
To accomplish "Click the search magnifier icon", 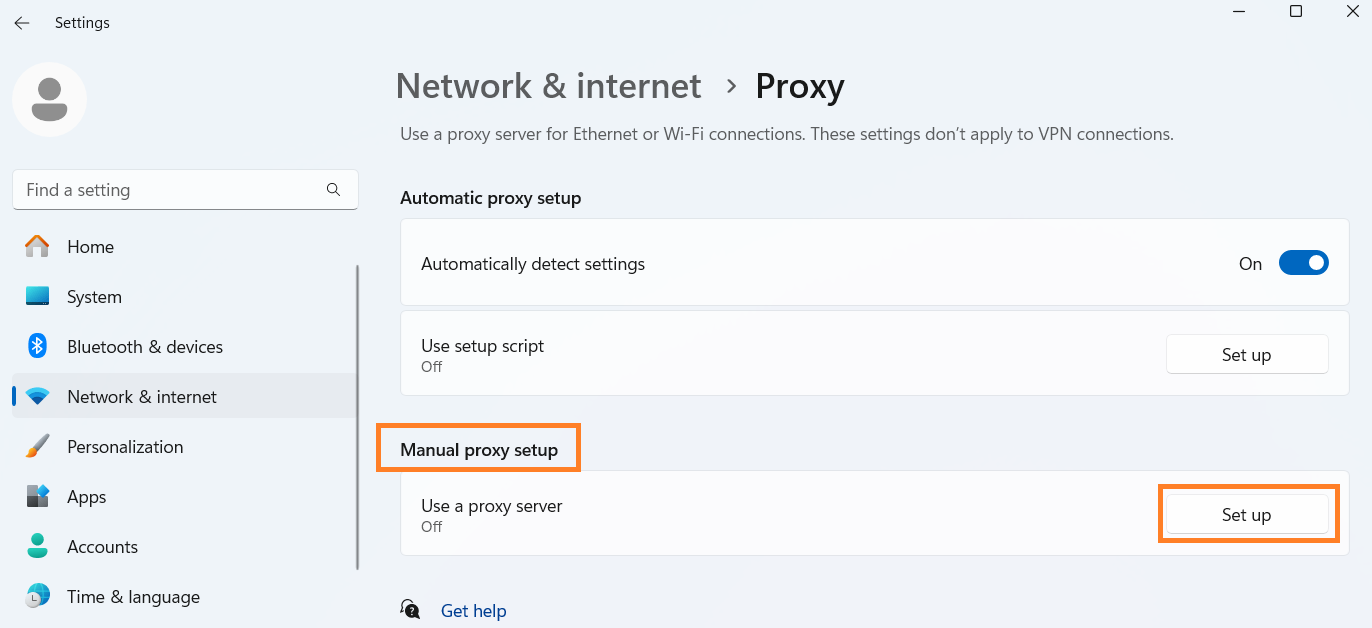I will (x=333, y=190).
